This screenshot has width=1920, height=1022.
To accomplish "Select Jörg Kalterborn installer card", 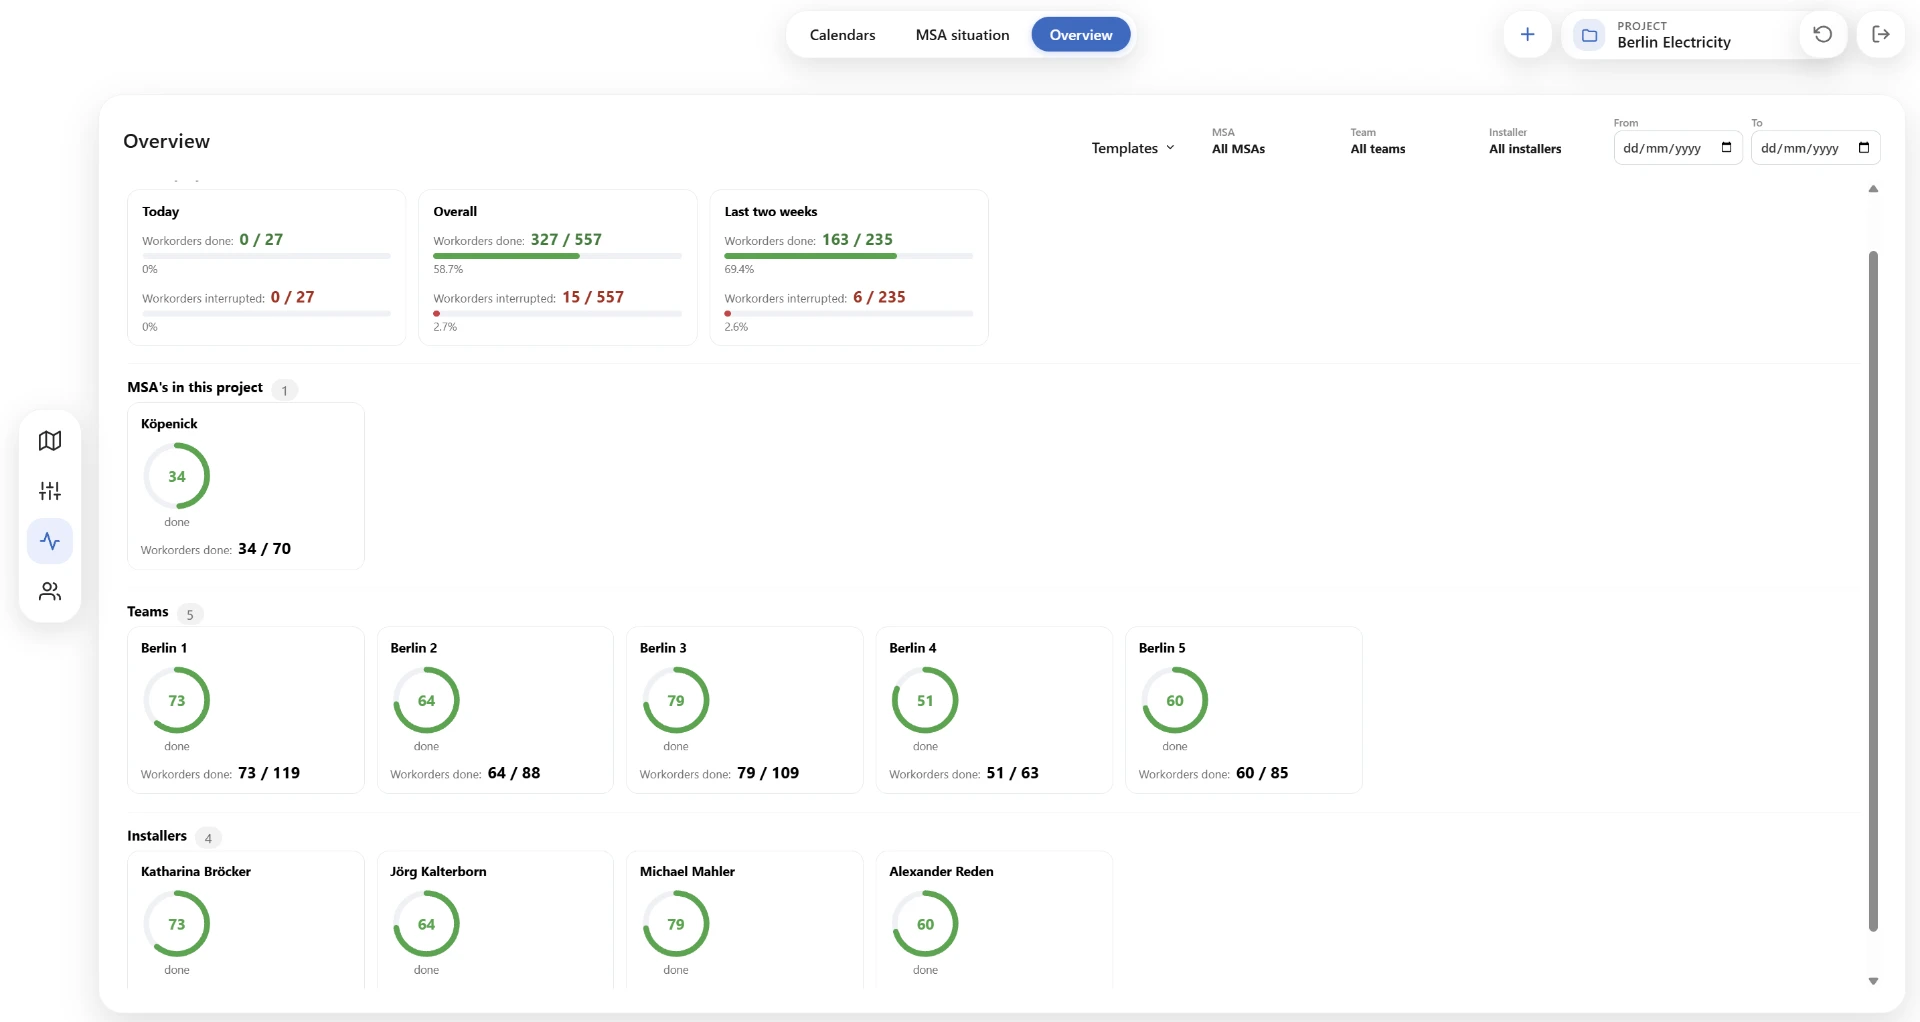I will [495, 920].
